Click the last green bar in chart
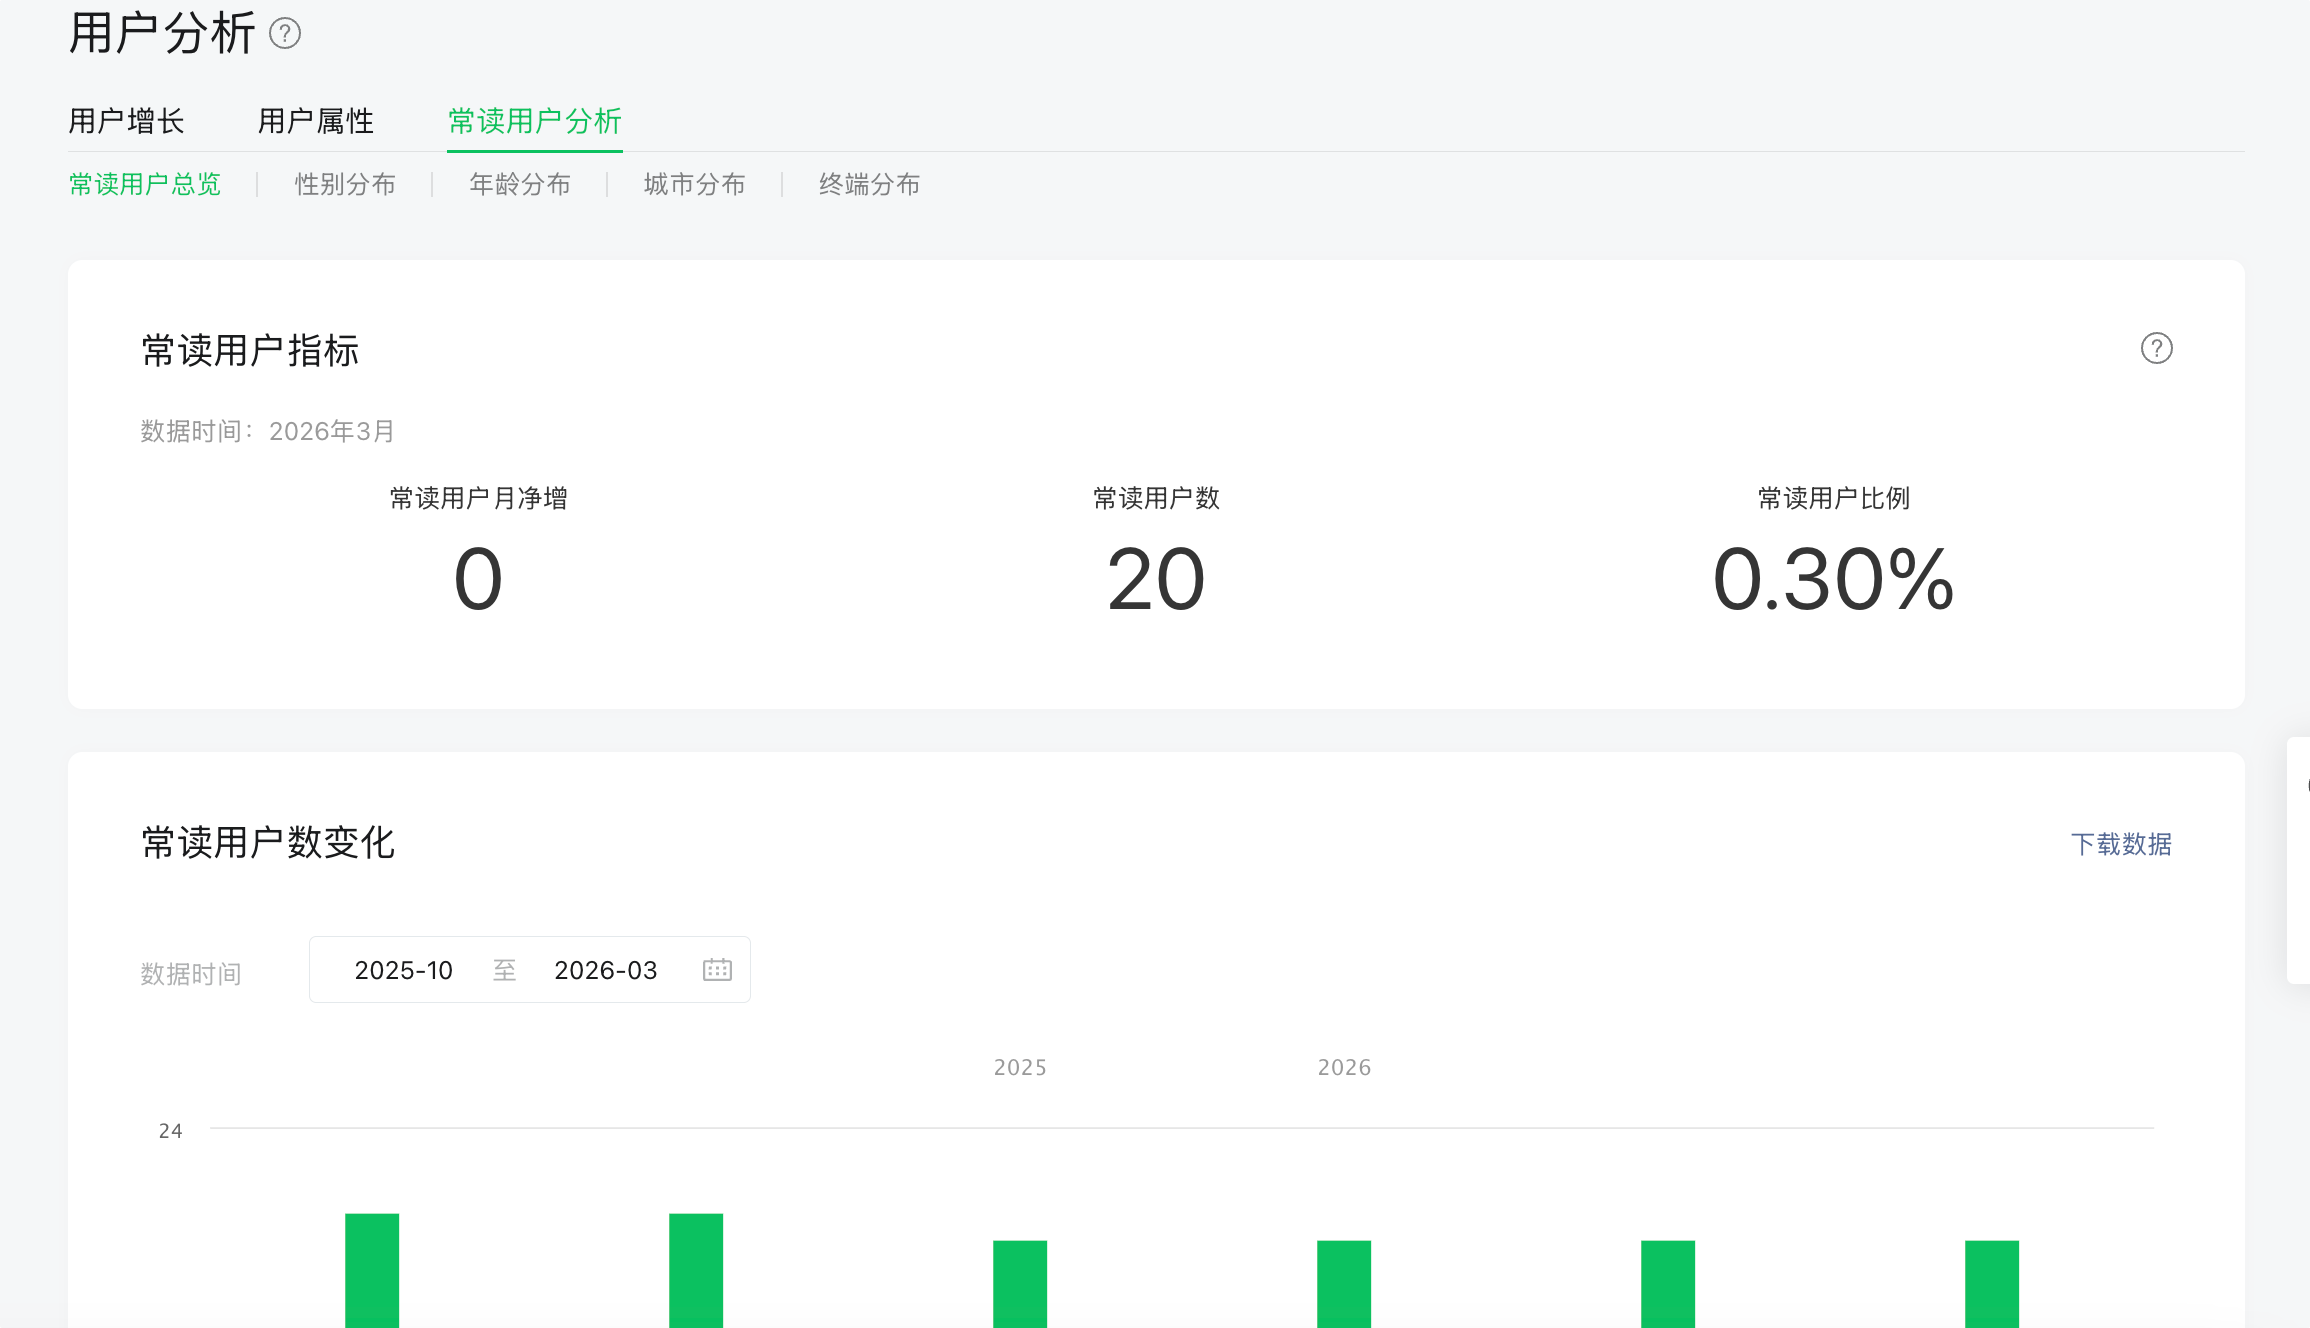Image resolution: width=2310 pixels, height=1328 pixels. pyautogui.click(x=1992, y=1284)
